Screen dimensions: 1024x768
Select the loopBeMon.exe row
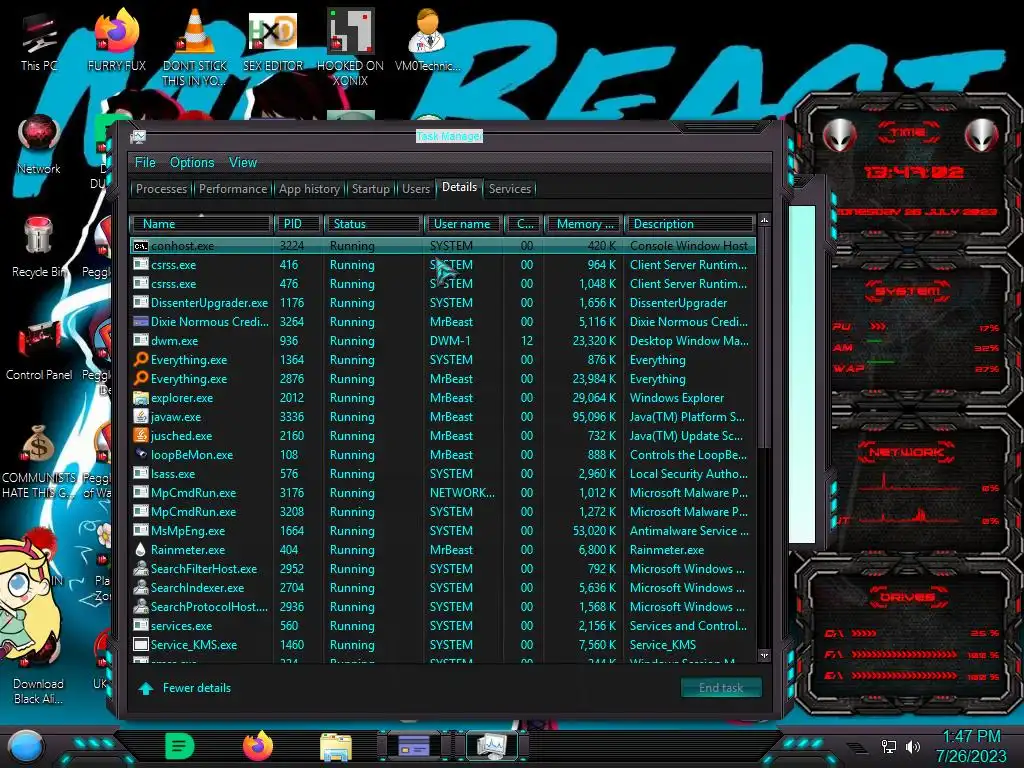pyautogui.click(x=443, y=455)
